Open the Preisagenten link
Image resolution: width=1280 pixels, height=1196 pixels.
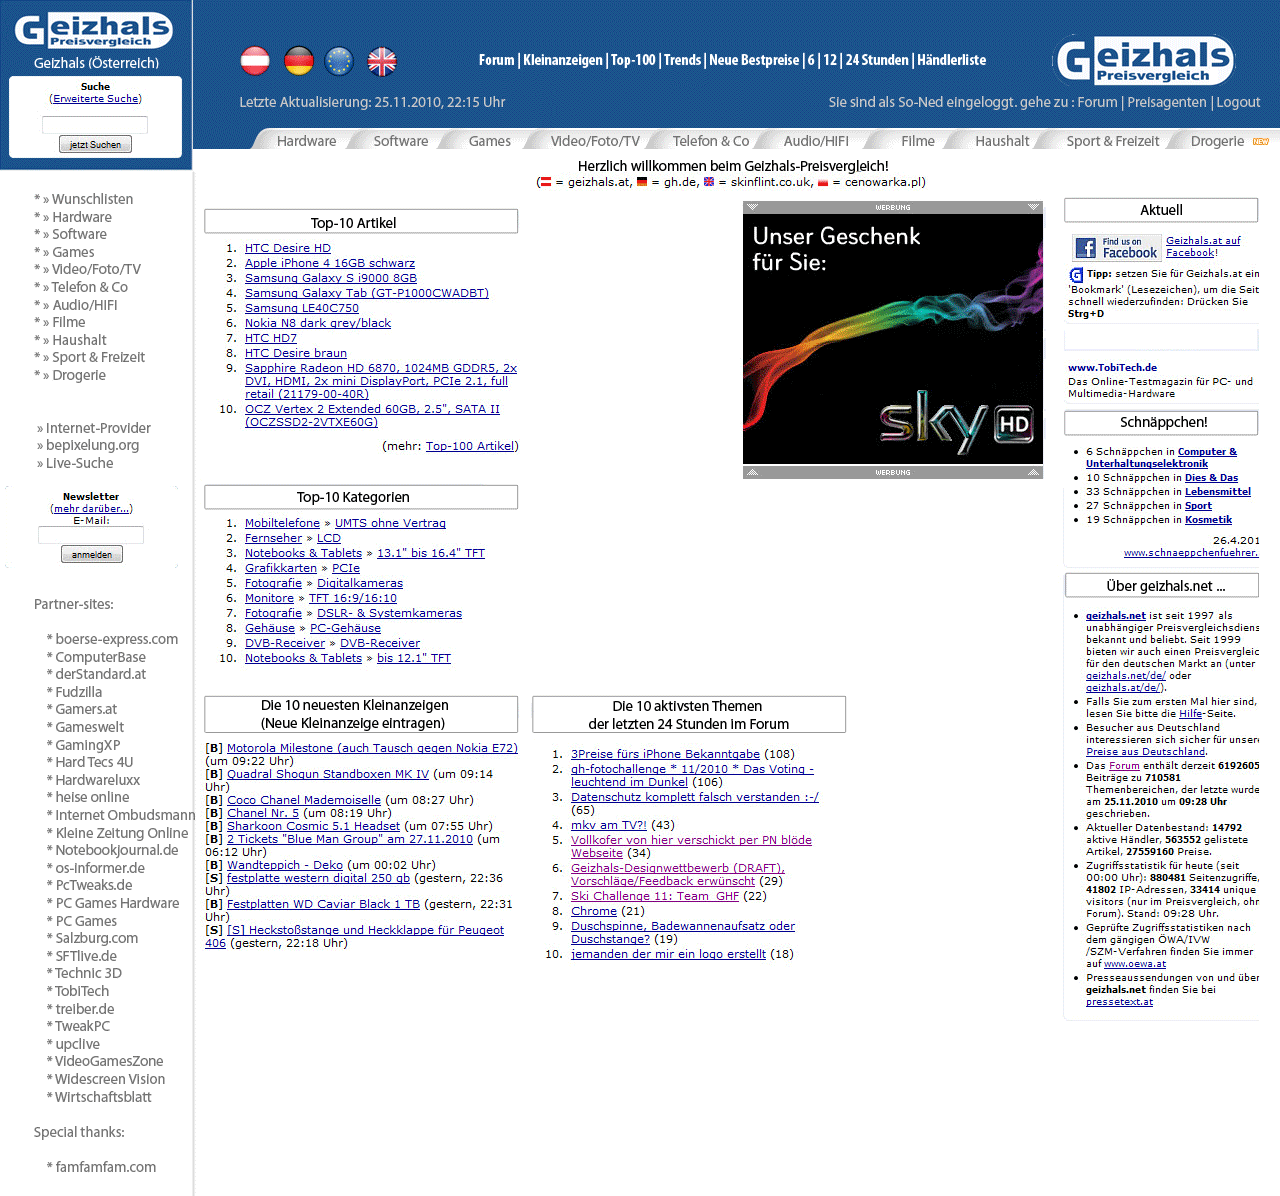coord(1167,102)
